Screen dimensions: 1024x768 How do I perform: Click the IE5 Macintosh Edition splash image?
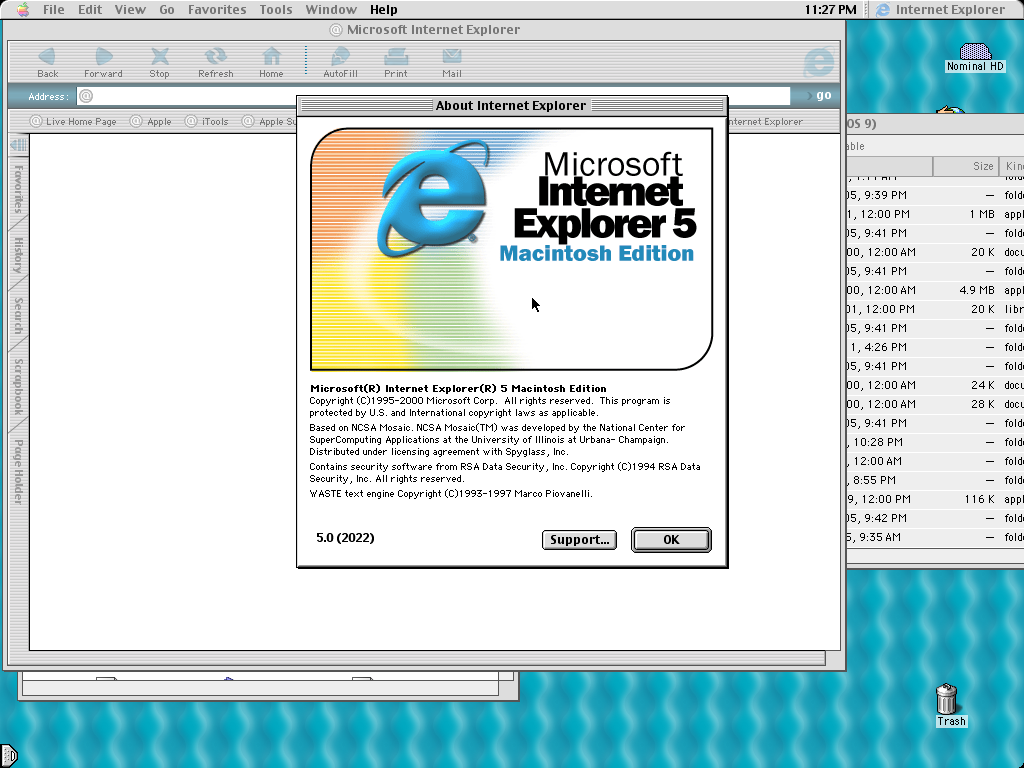click(x=511, y=249)
